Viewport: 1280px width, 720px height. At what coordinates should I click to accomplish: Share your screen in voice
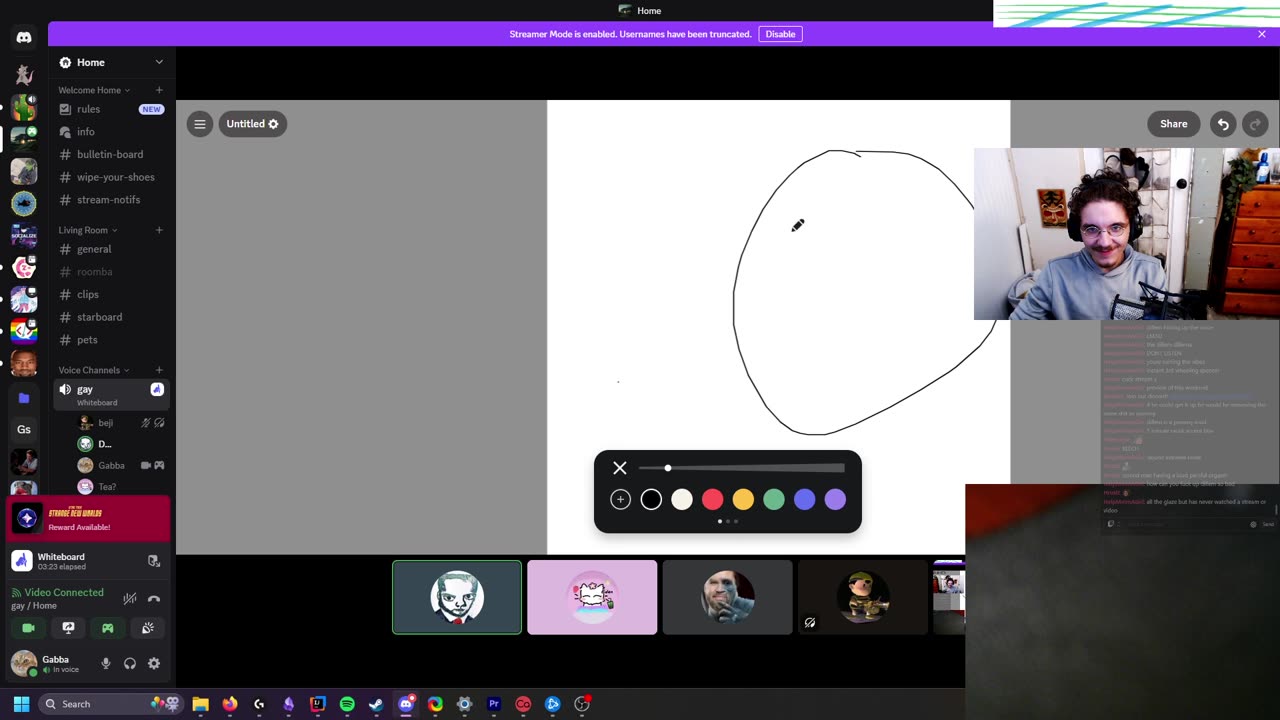tap(68, 628)
